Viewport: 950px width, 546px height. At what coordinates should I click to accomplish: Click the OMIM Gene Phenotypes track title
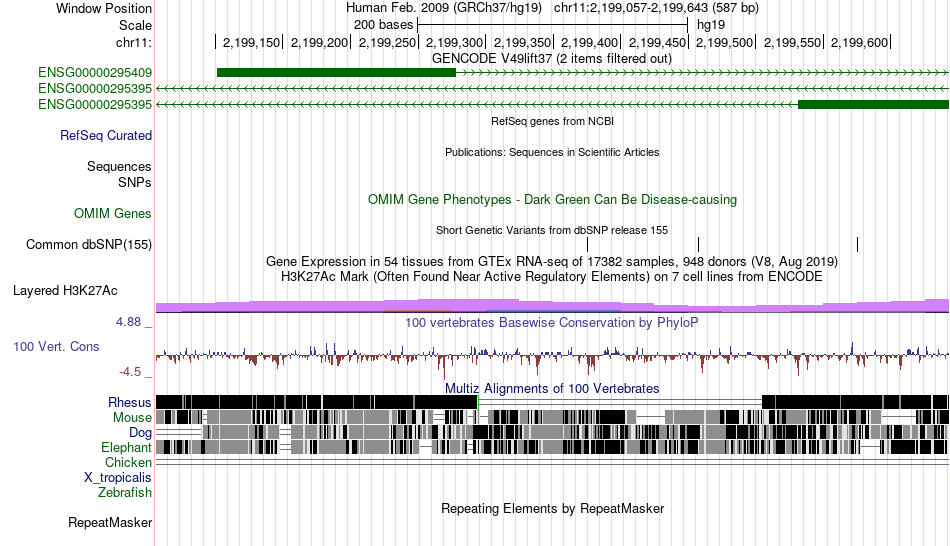[x=553, y=199]
